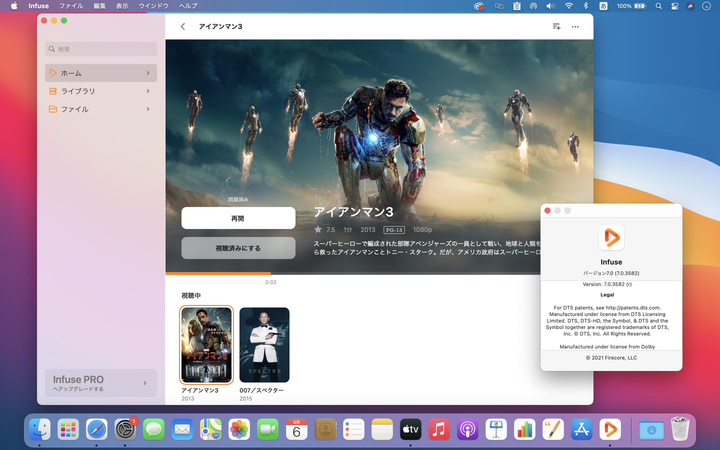The width and height of the screenshot is (720, 450).
Task: Click the 視聴中 section heading
Action: [191, 295]
